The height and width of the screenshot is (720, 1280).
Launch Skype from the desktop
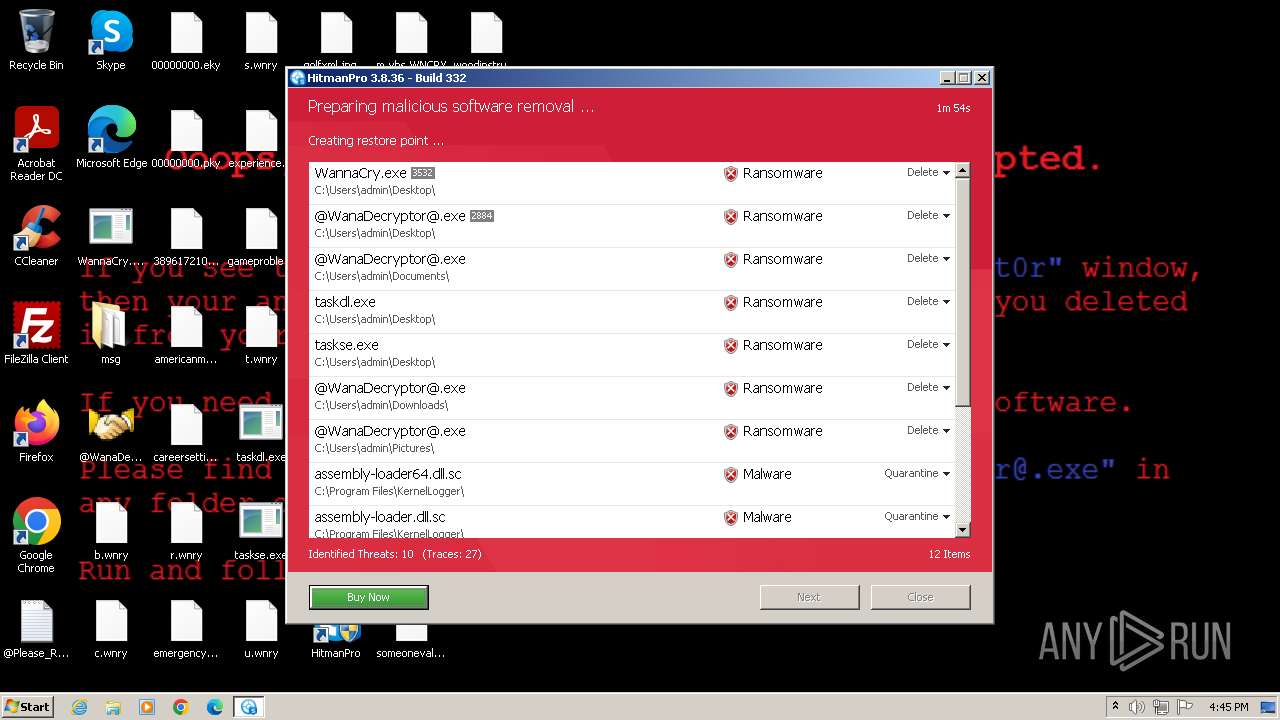coord(111,40)
